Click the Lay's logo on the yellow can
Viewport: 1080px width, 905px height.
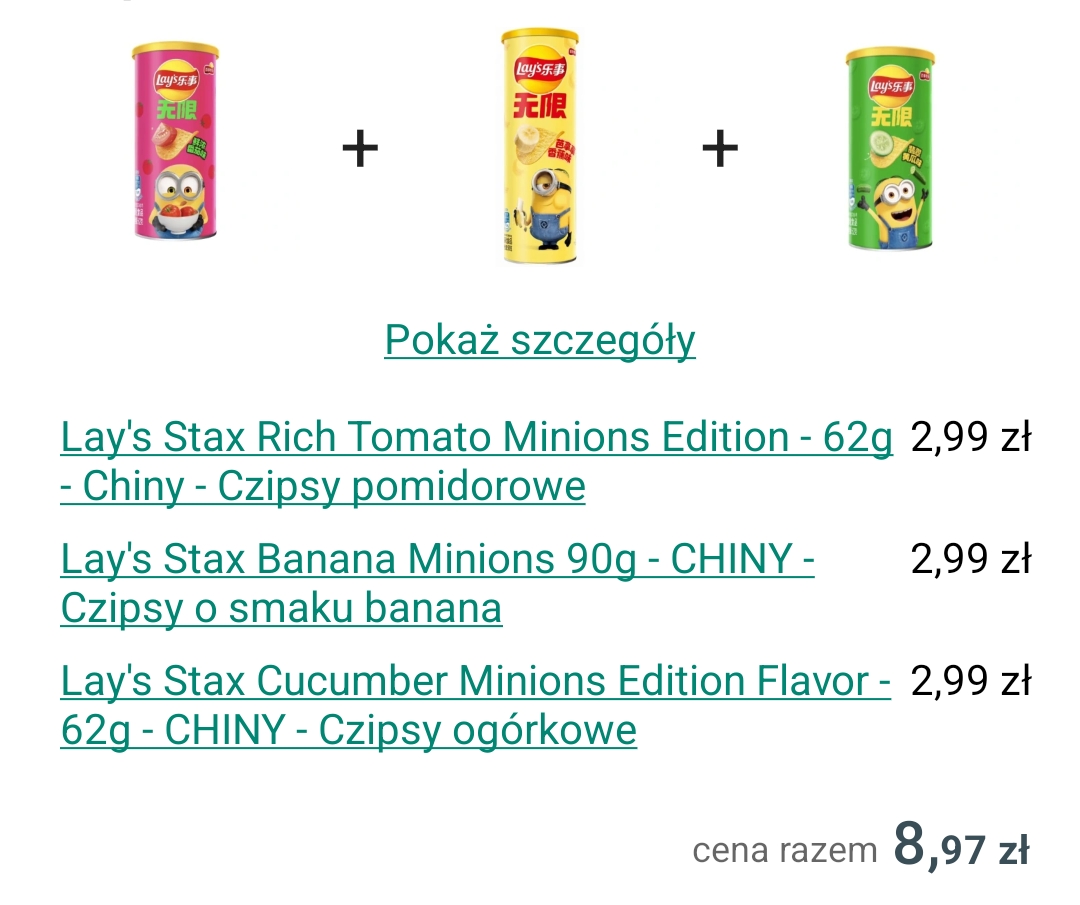[539, 69]
